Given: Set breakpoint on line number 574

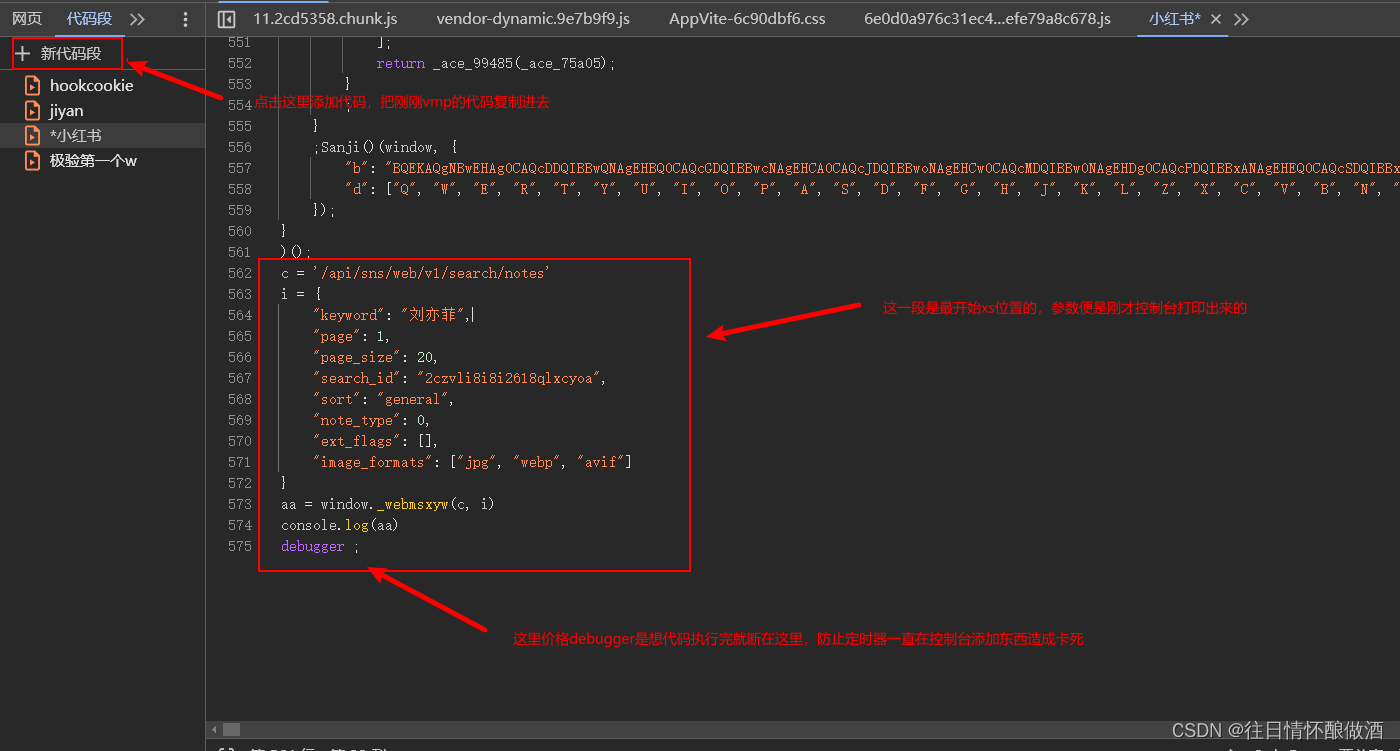Looking at the screenshot, I should click(x=240, y=525).
